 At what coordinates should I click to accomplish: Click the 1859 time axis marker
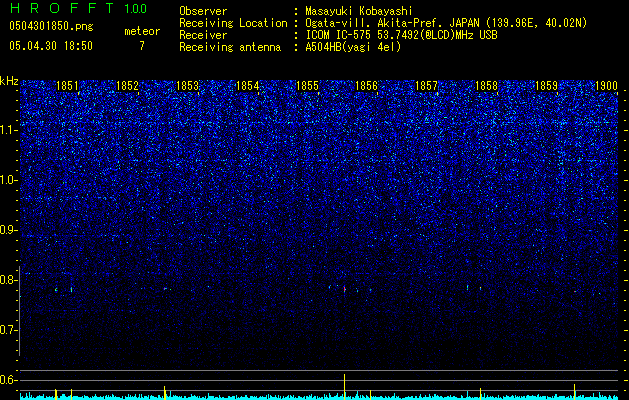pos(546,86)
